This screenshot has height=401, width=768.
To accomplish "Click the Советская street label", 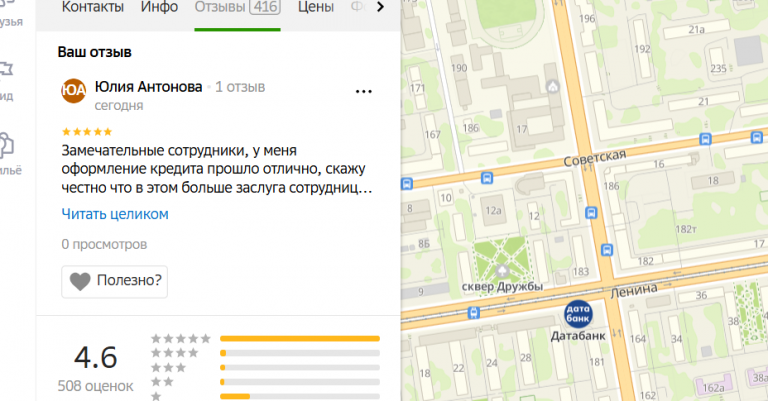I will click(595, 158).
